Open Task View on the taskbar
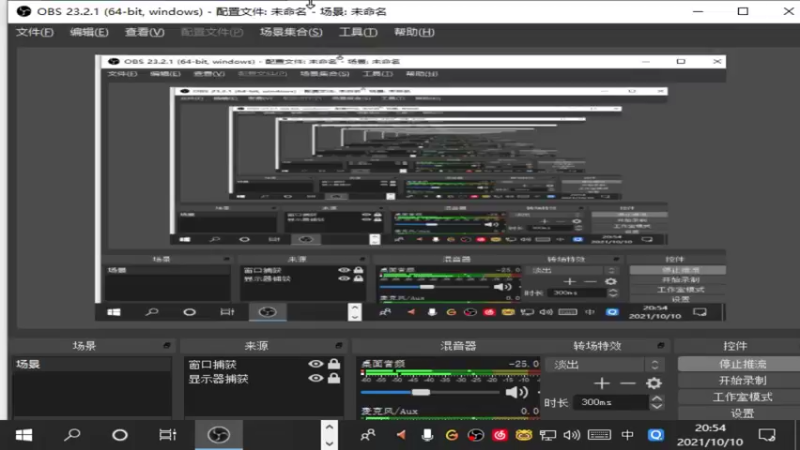 pos(167,435)
